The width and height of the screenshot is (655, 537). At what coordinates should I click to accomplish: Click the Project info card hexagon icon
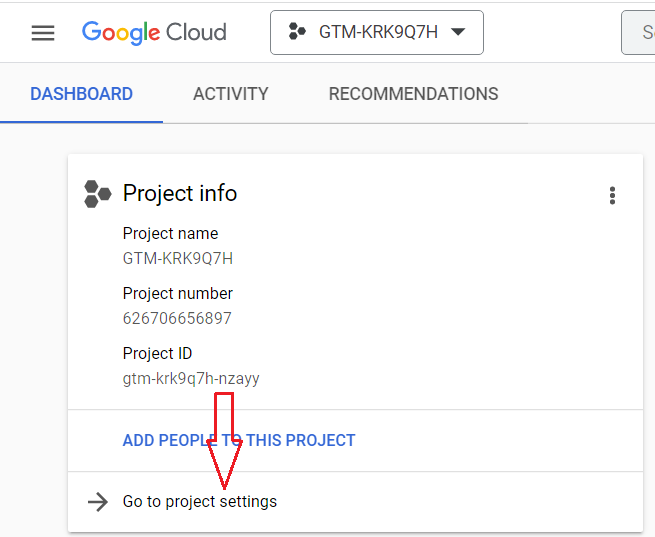click(x=98, y=194)
